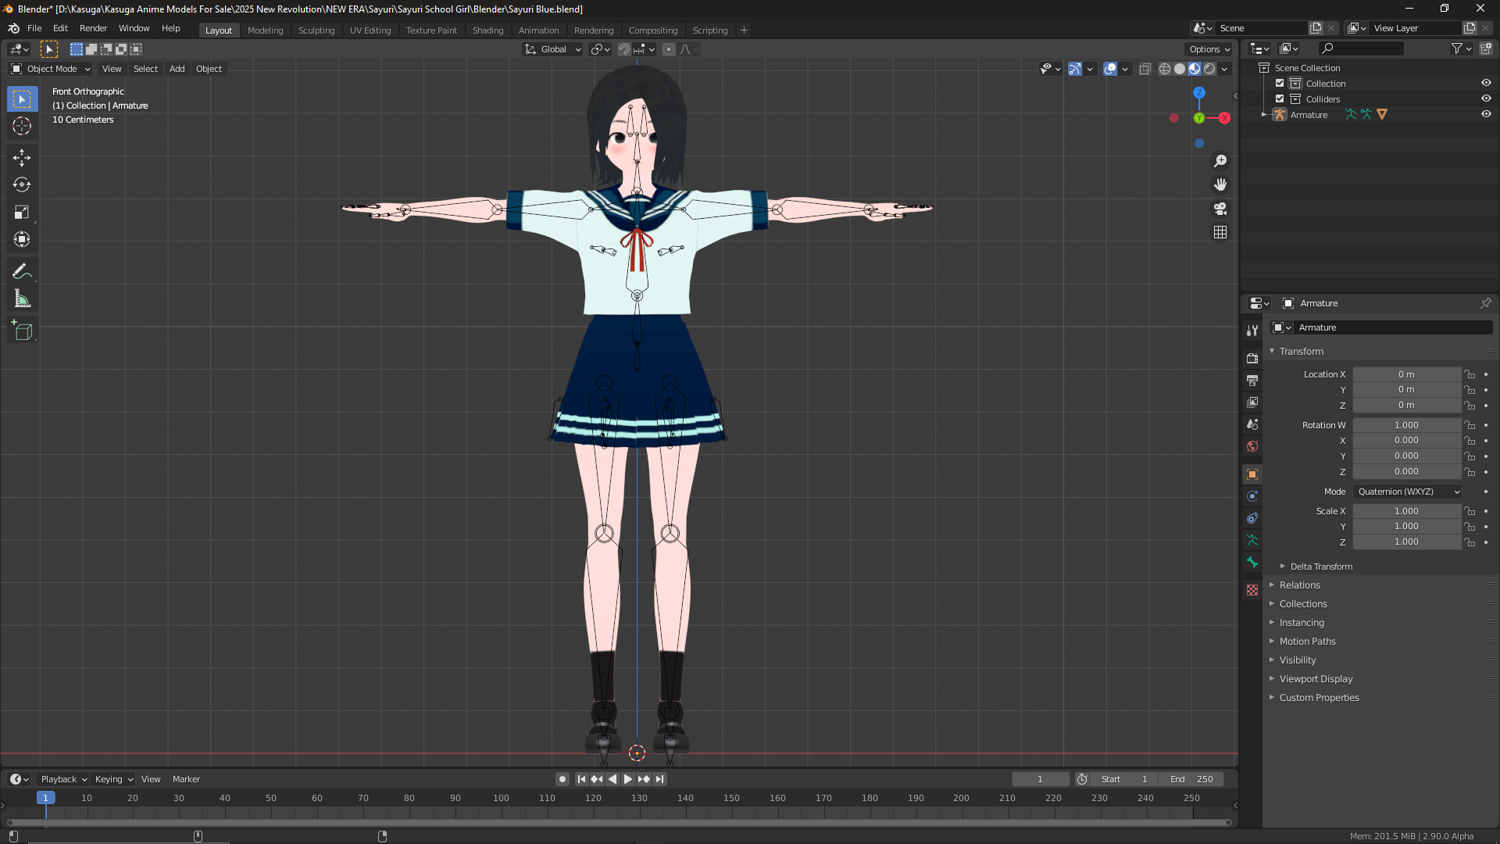Image resolution: width=1500 pixels, height=844 pixels.
Task: Click the Options button in viewport header
Action: click(1210, 49)
